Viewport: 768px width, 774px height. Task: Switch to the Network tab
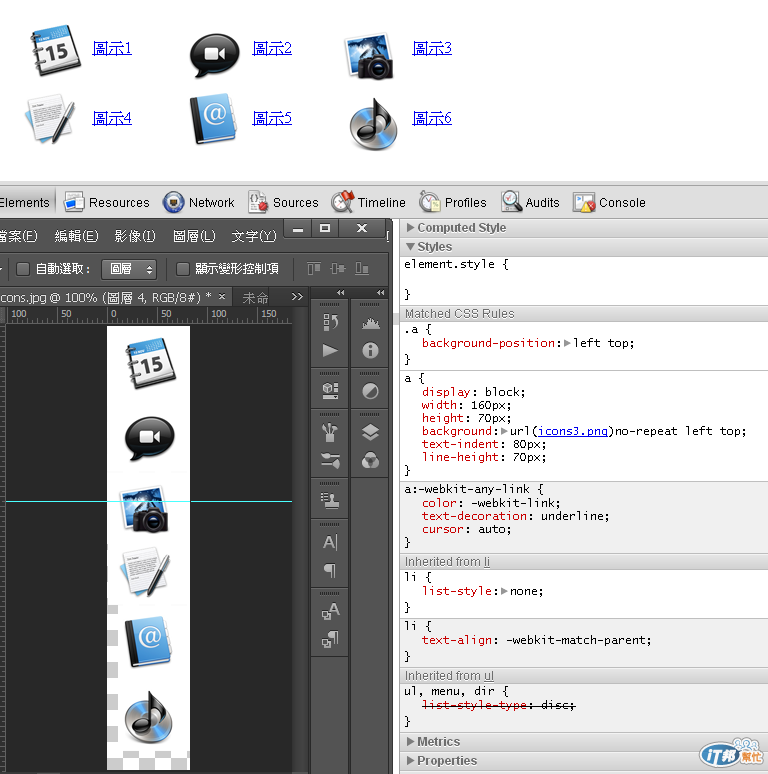pyautogui.click(x=198, y=202)
